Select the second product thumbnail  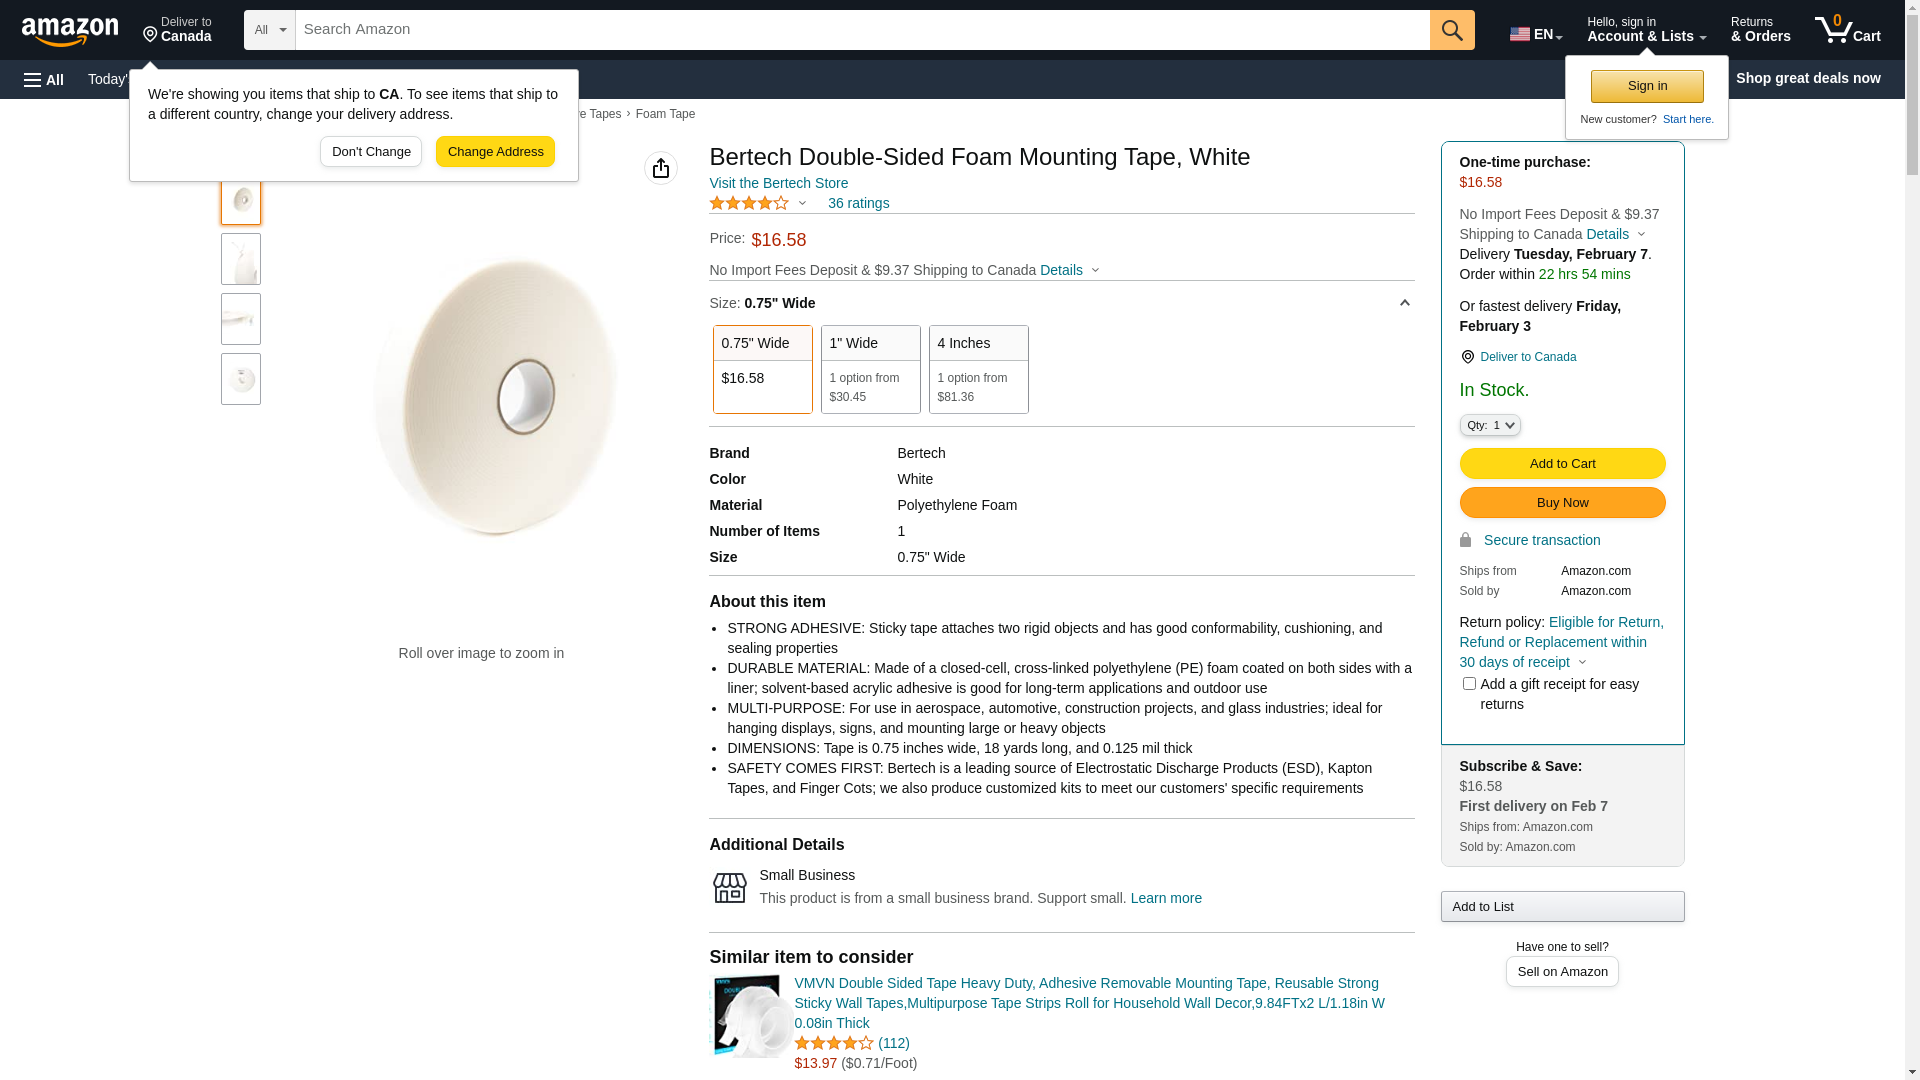[241, 259]
